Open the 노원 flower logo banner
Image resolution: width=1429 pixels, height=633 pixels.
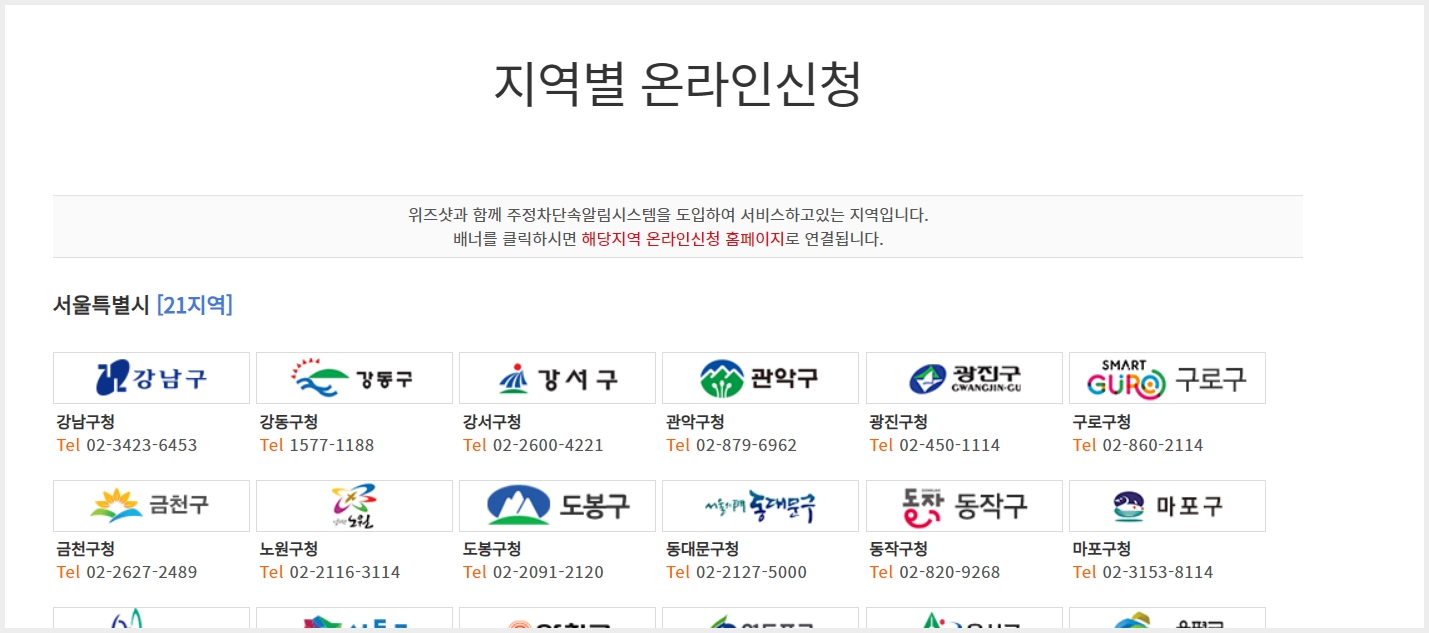[x=354, y=506]
